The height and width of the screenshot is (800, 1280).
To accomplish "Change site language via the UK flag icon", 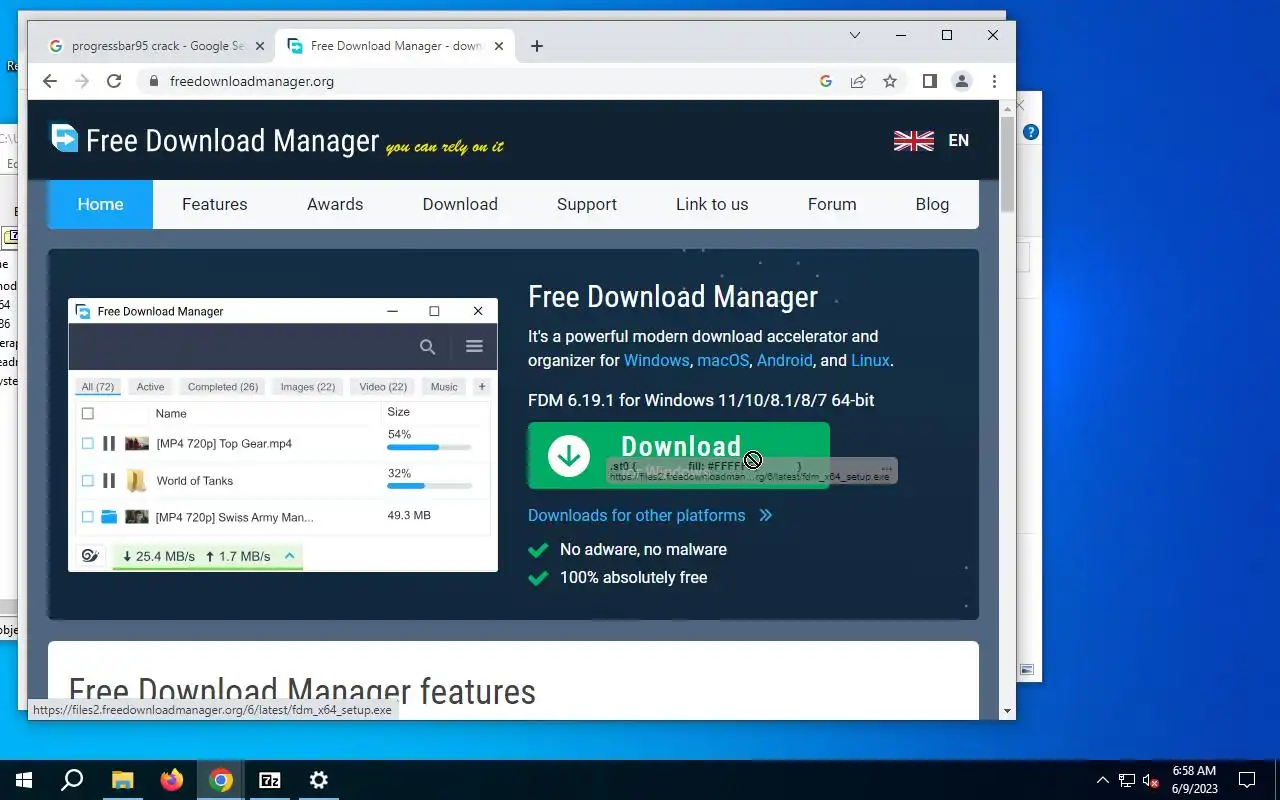I will [913, 141].
